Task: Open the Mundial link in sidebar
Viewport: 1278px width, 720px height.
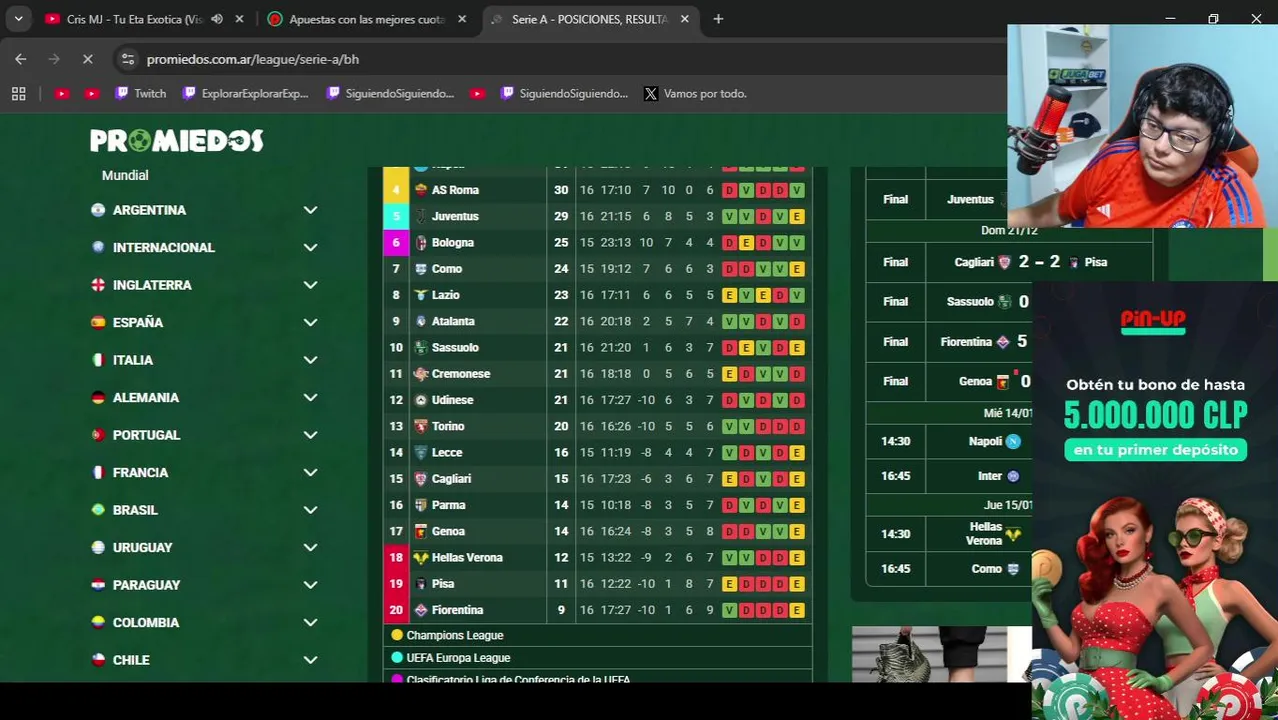Action: [x=125, y=175]
